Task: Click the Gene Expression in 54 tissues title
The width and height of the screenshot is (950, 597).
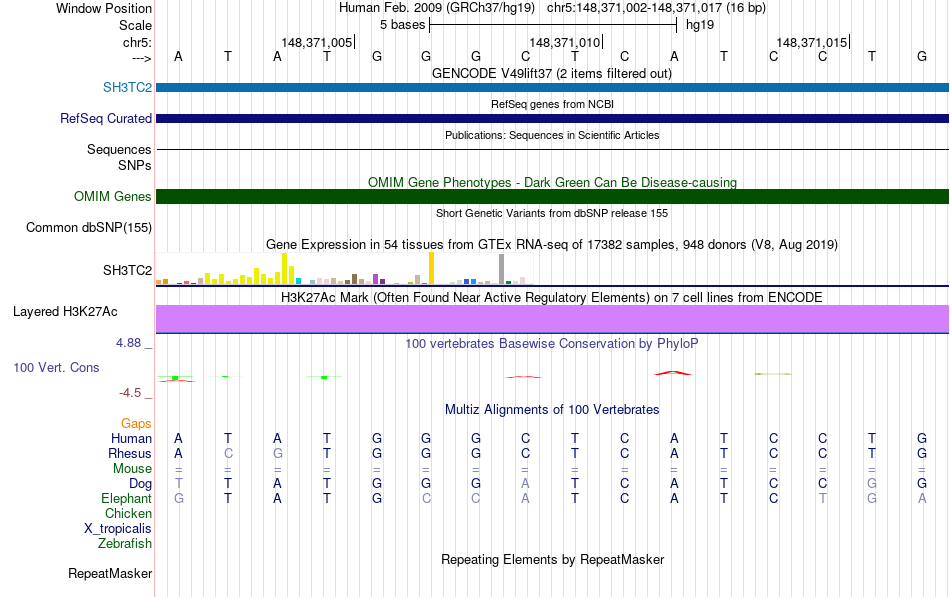Action: tap(552, 245)
